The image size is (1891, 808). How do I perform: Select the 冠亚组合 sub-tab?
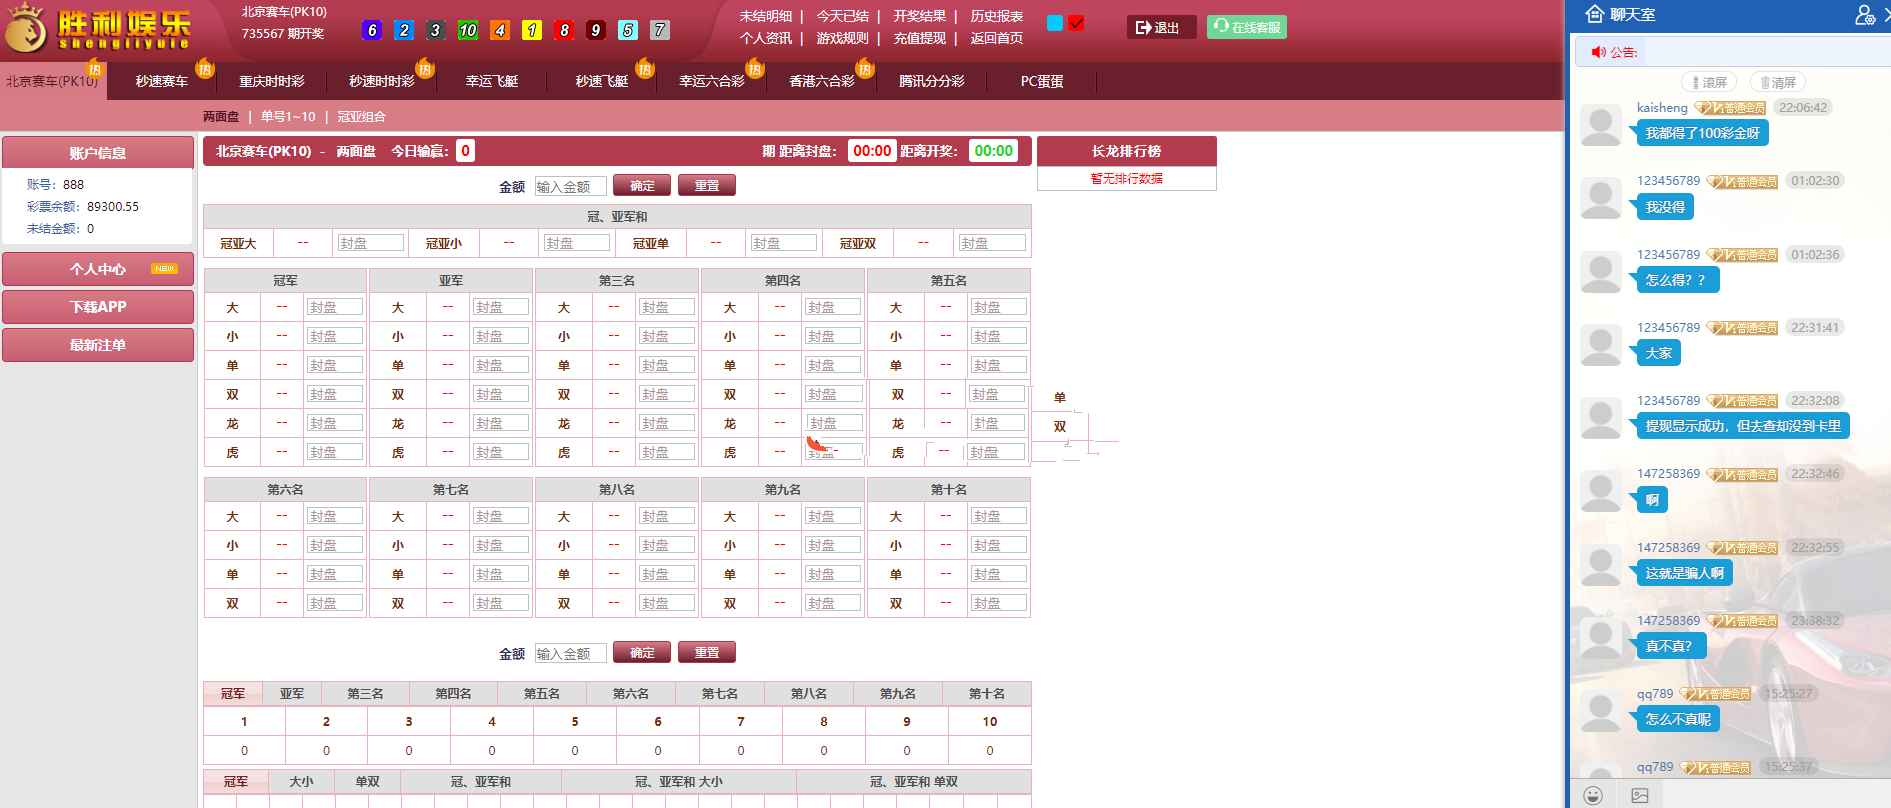(x=361, y=116)
